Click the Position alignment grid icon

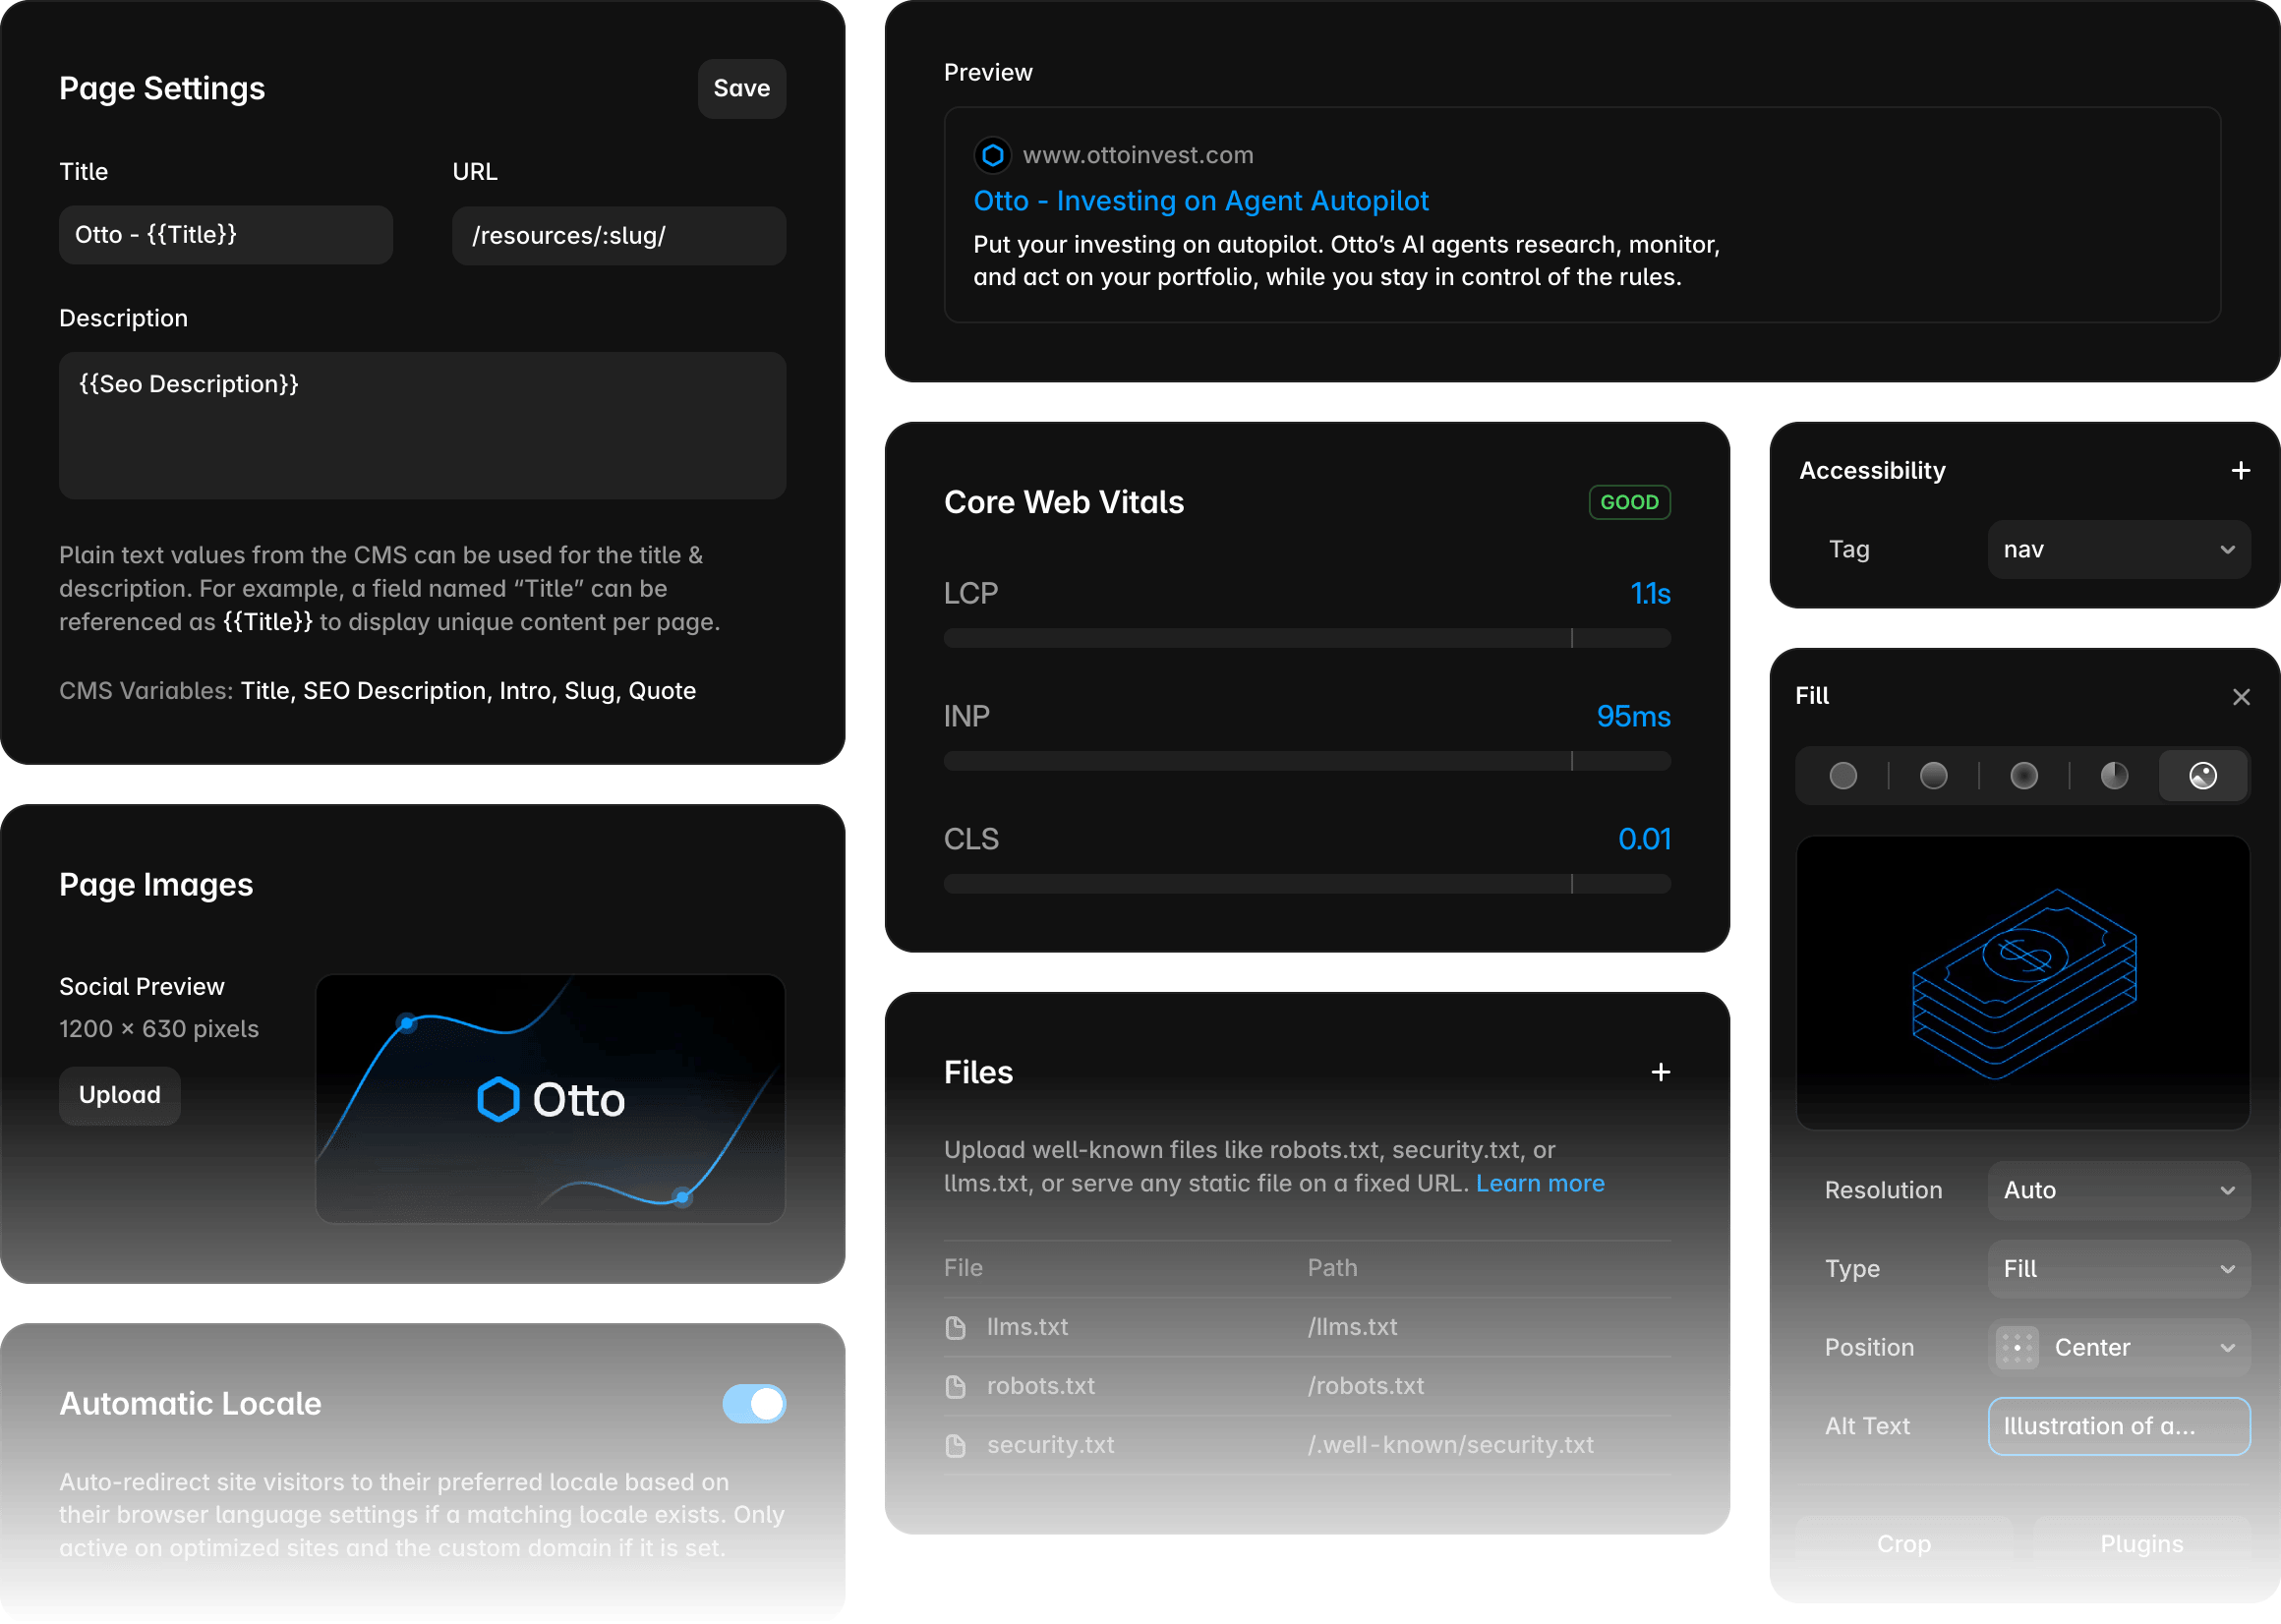[2017, 1347]
